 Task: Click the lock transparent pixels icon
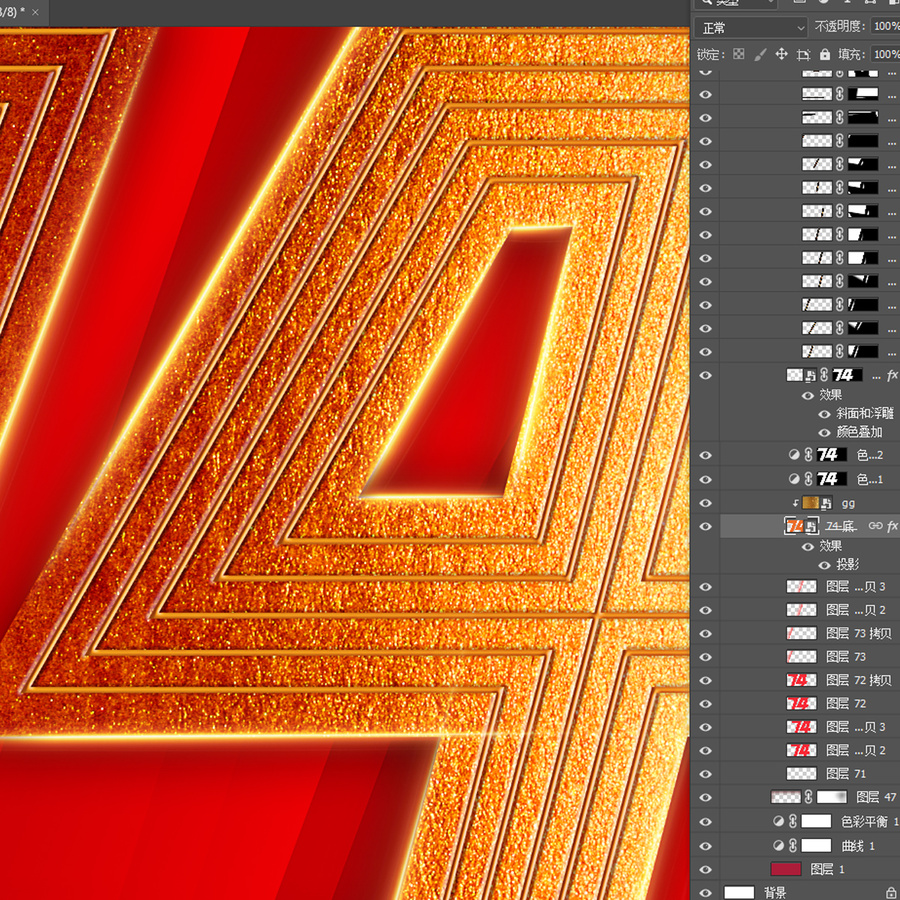tap(739, 54)
